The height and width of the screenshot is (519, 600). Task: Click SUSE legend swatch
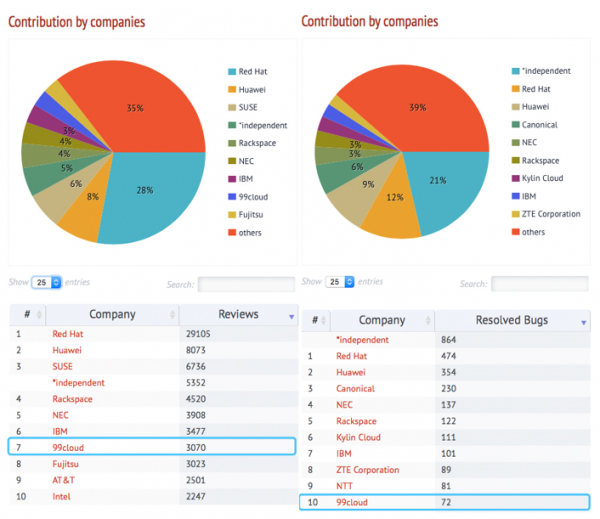click(232, 108)
